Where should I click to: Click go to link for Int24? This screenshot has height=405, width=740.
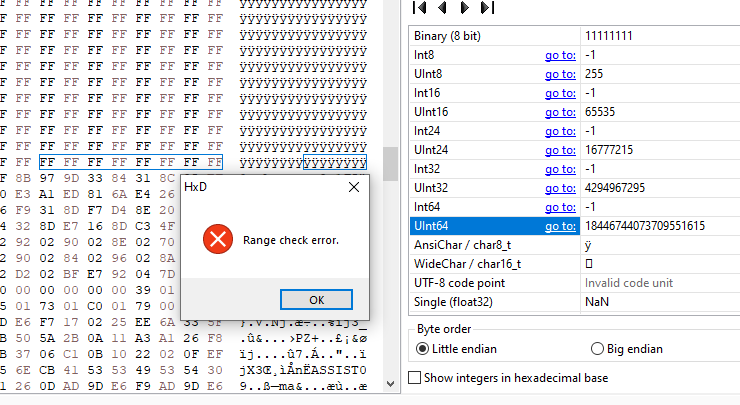[x=560, y=131]
